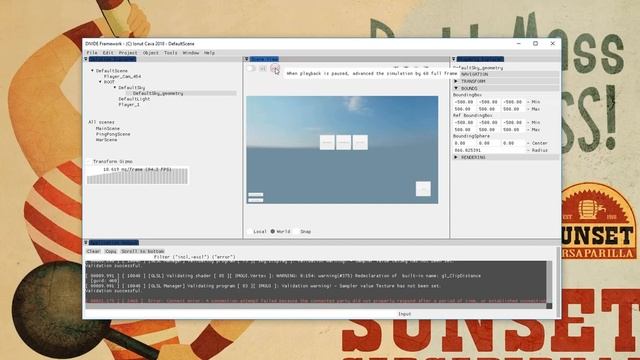Click the Scroll to bottom button
The height and width of the screenshot is (360, 640).
pyautogui.click(x=143, y=251)
